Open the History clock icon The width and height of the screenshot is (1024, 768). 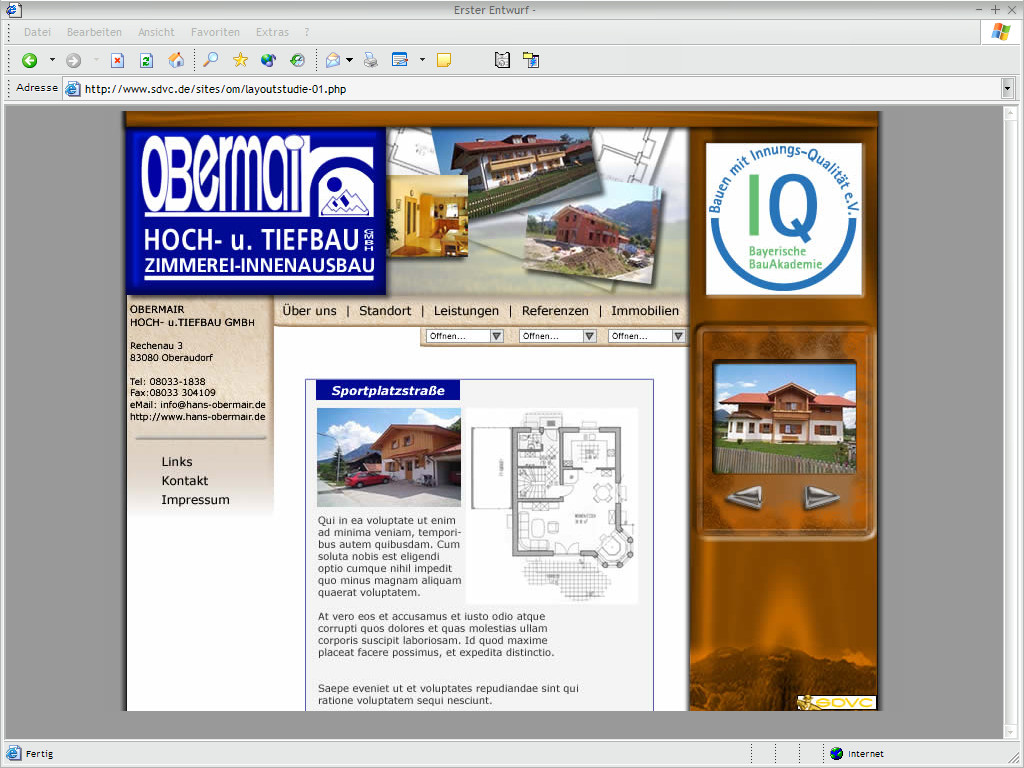click(x=297, y=60)
